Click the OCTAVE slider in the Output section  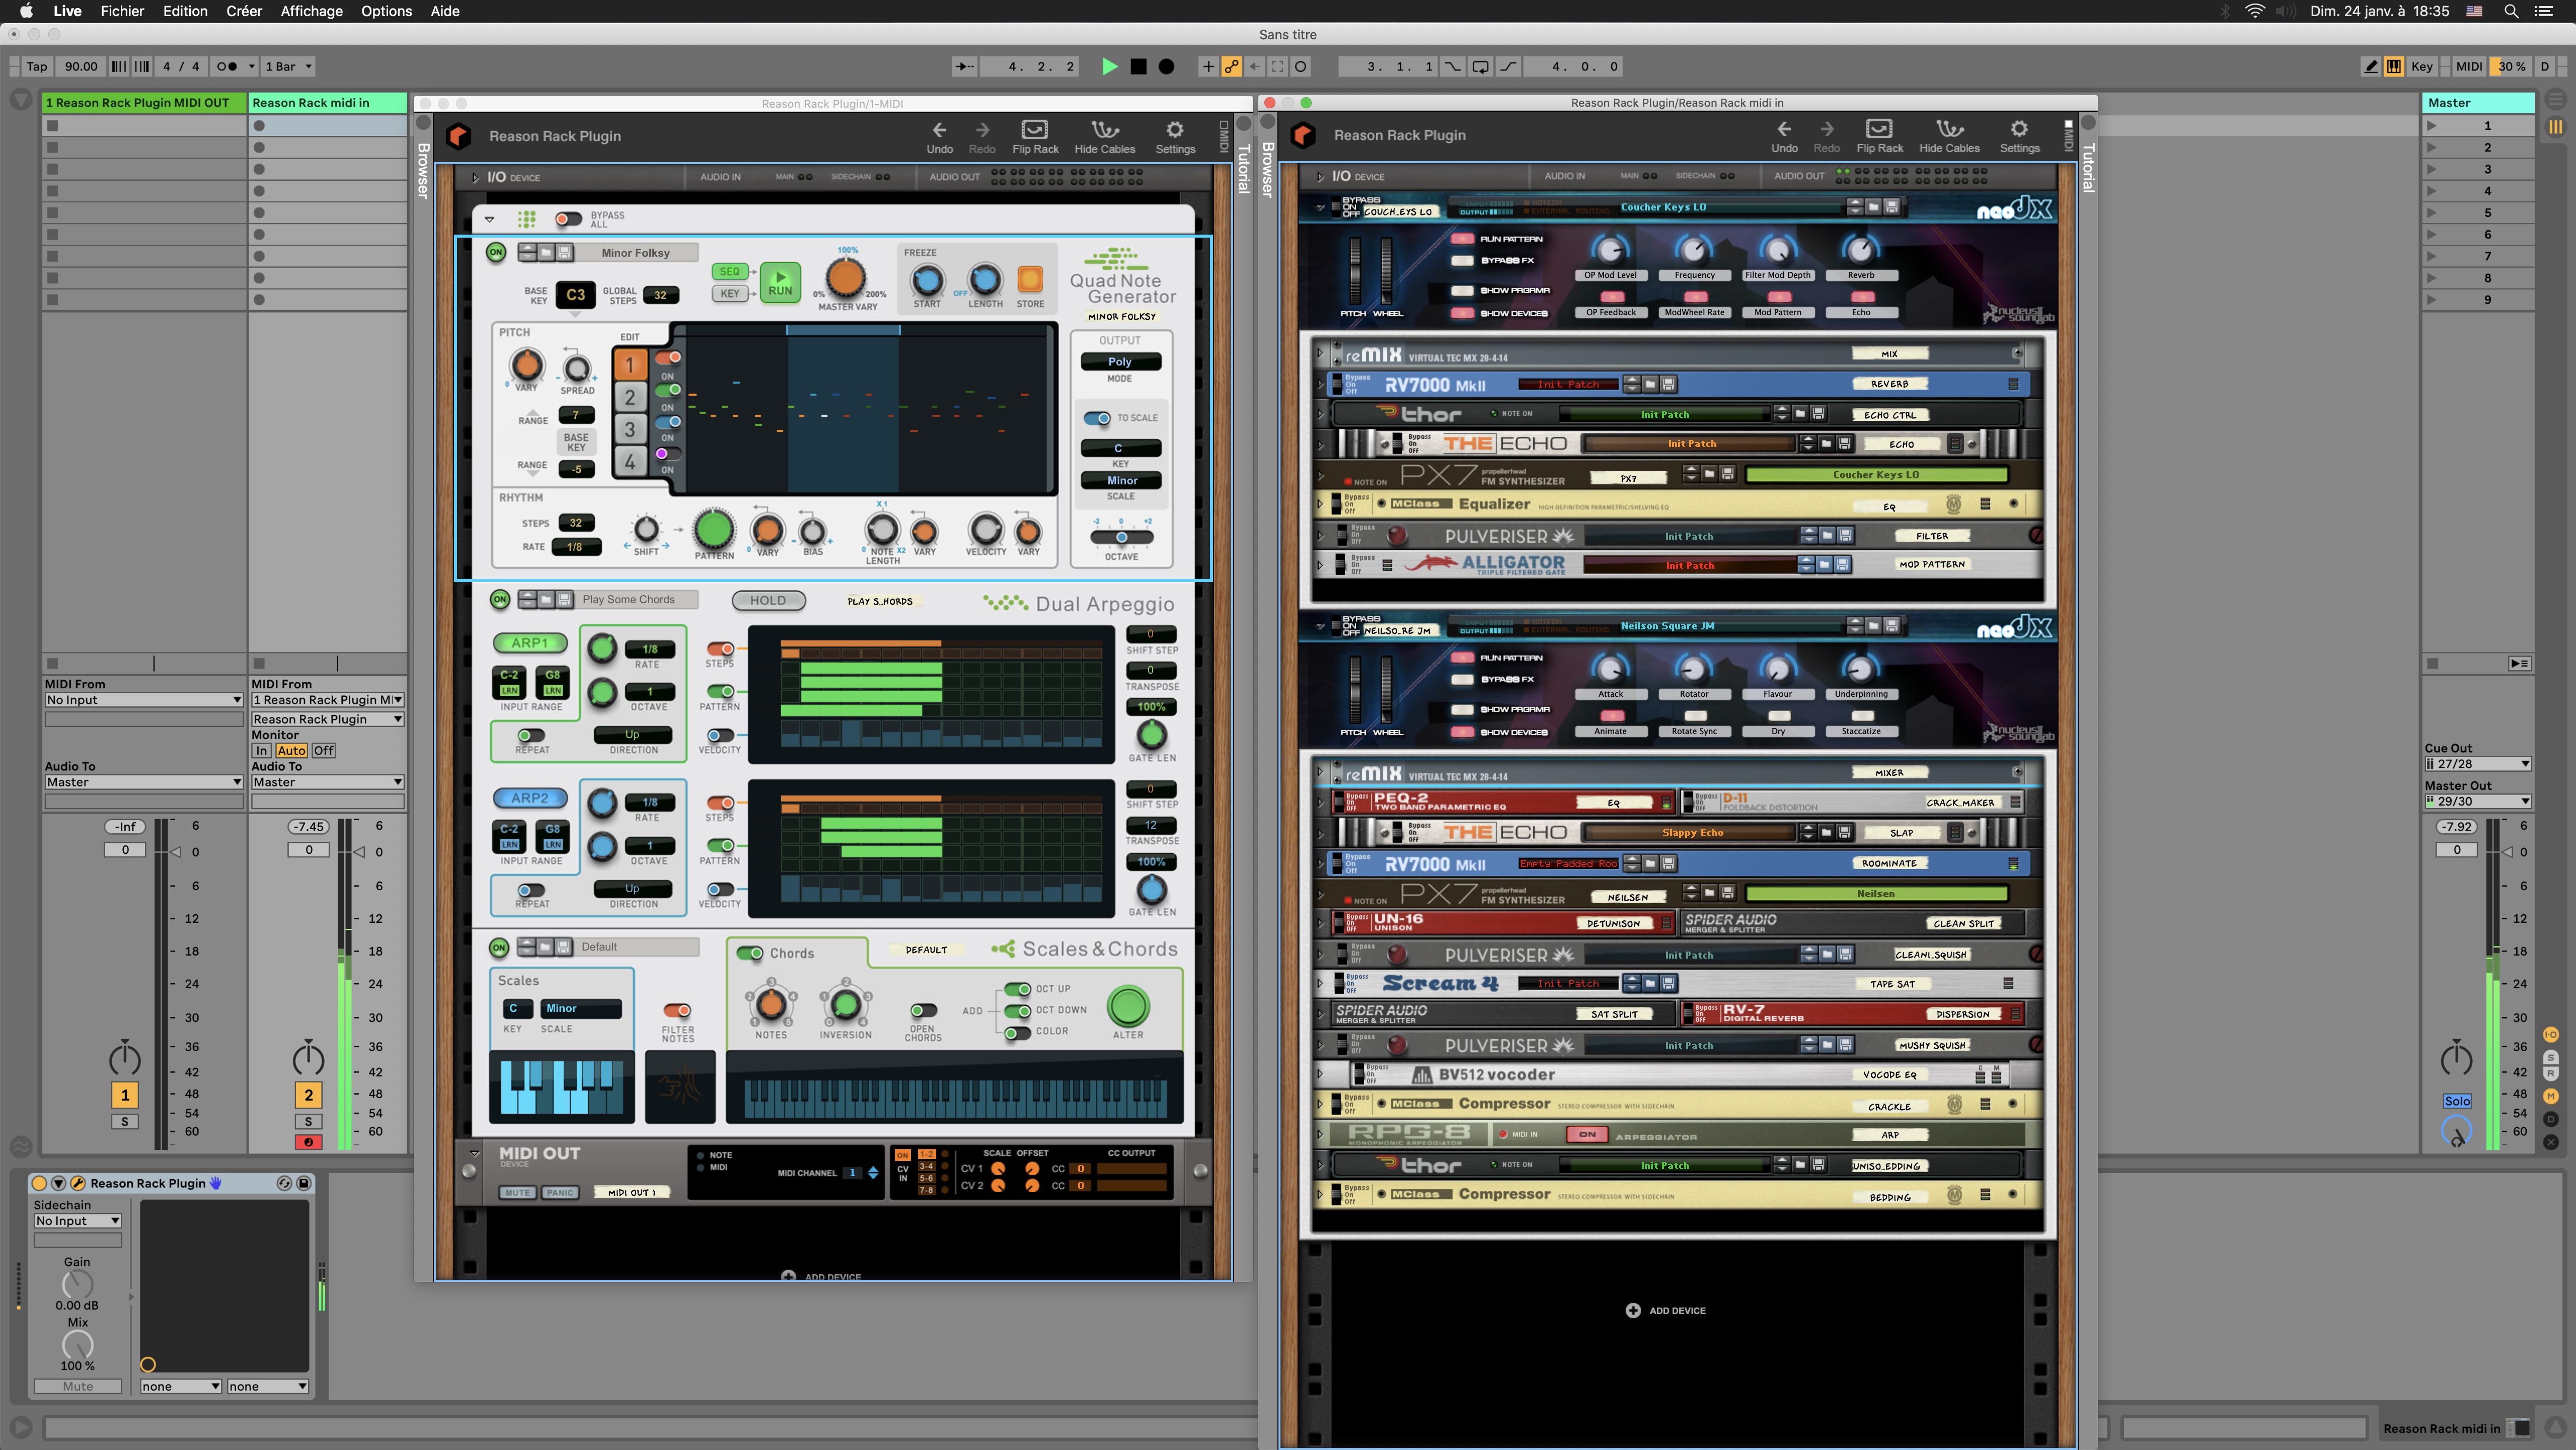coord(1121,537)
